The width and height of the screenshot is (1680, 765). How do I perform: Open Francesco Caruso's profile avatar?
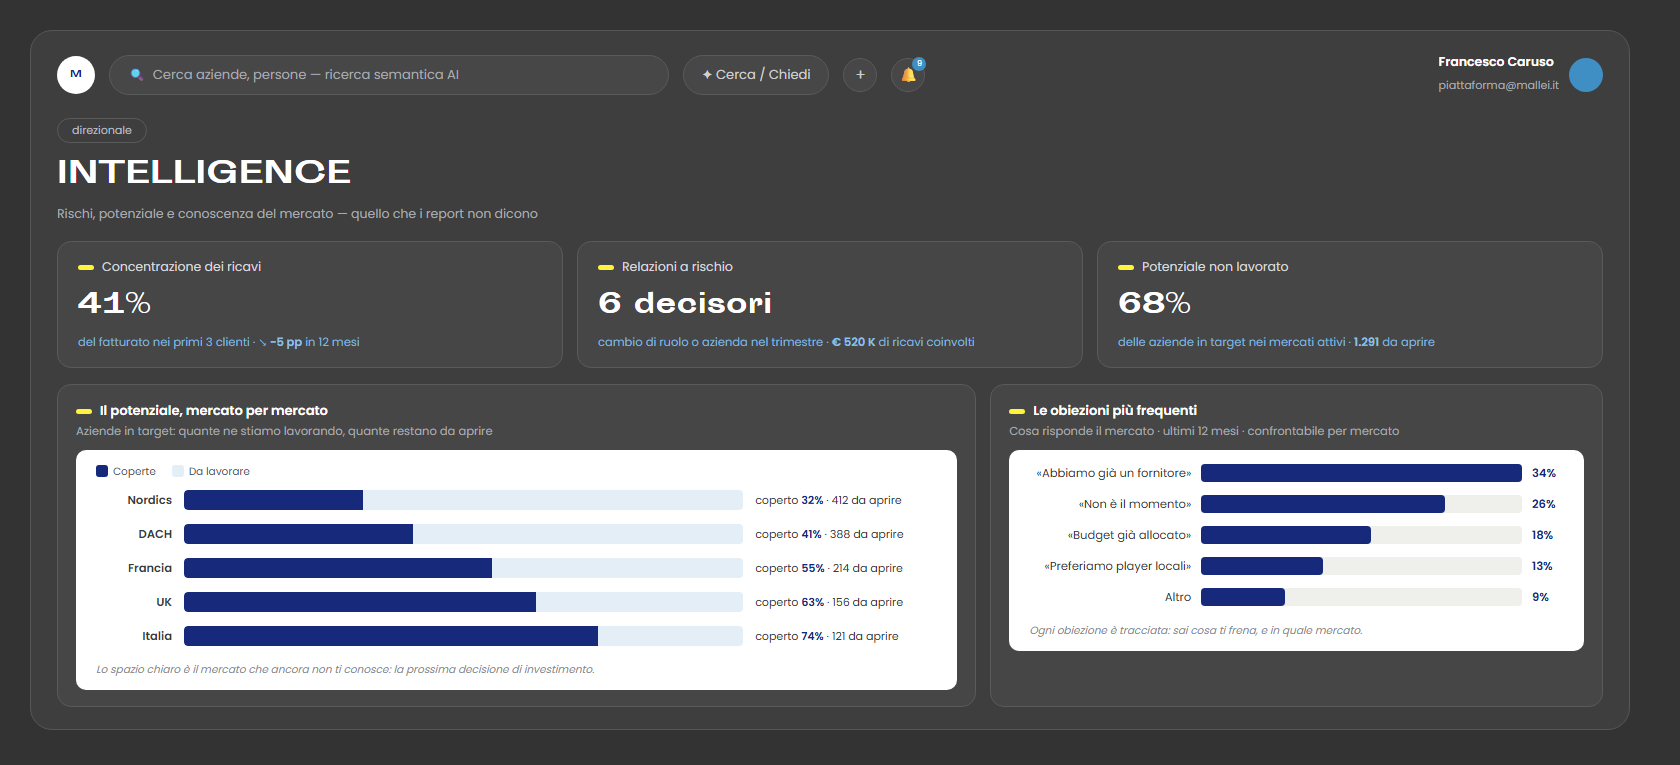pos(1586,75)
